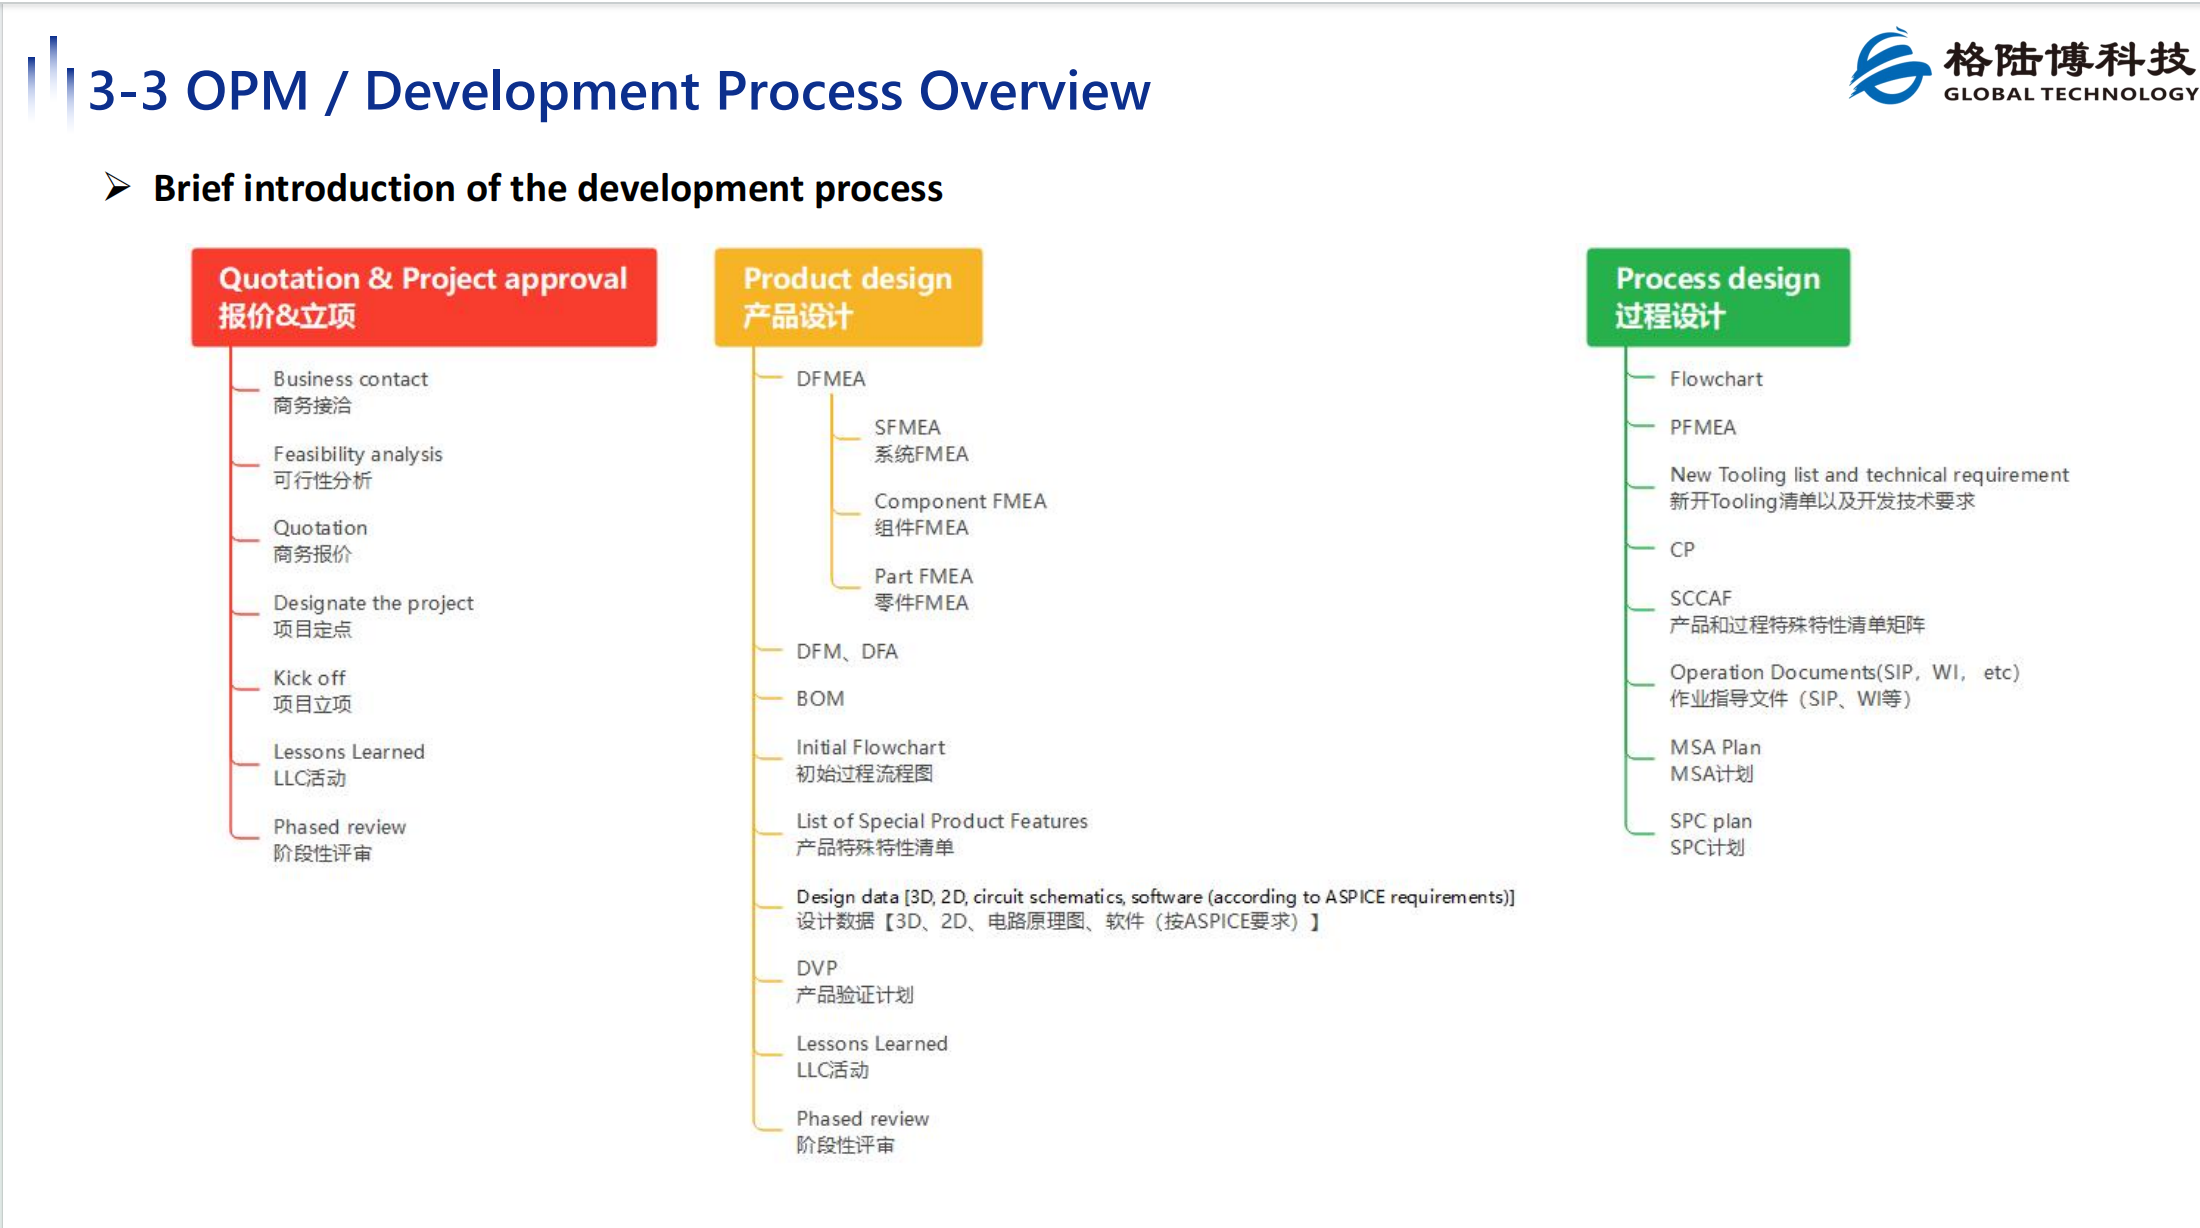Viewport: 2200px width, 1228px height.
Task: Select the Flowchart item under Process design
Action: coord(1716,379)
